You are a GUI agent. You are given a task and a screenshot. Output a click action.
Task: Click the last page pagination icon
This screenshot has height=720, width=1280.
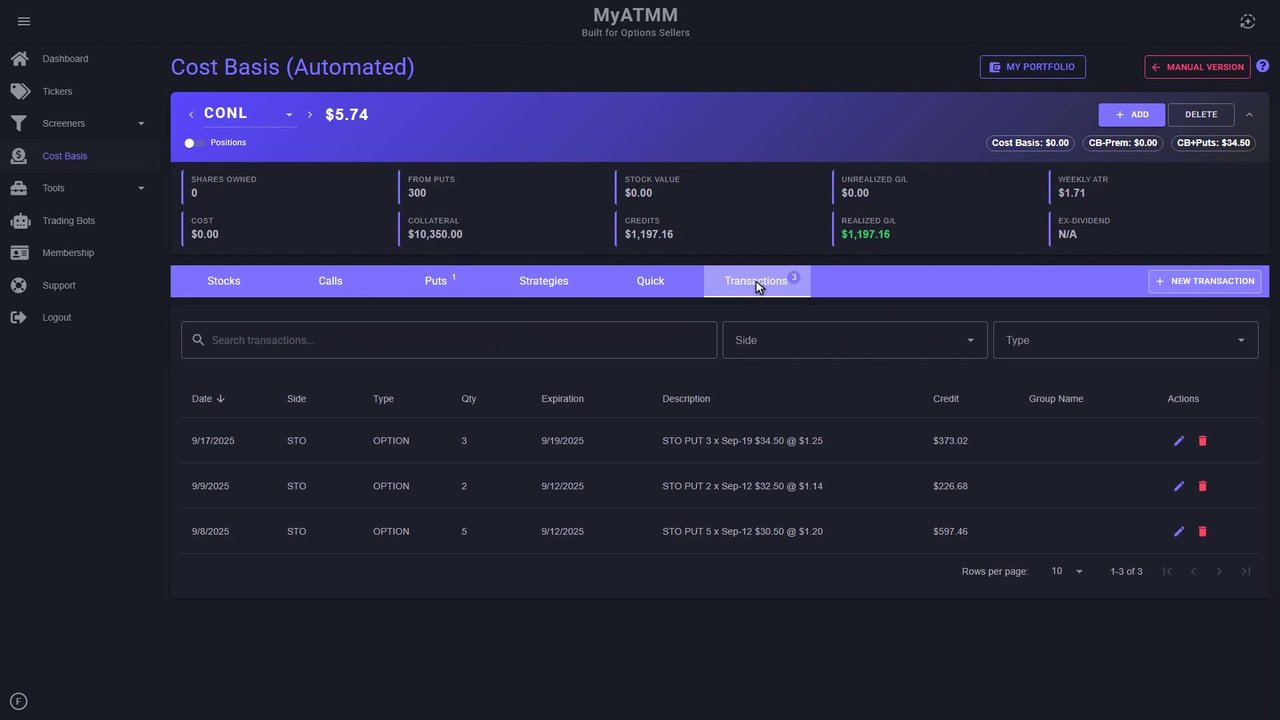coord(1246,571)
